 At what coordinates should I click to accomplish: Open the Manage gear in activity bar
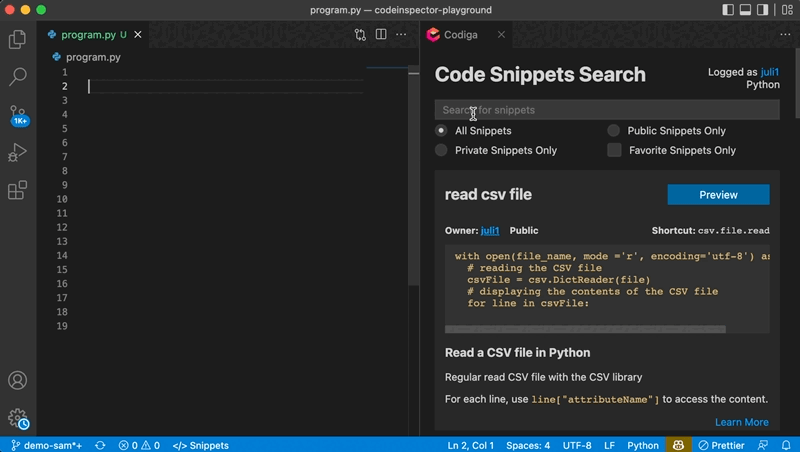click(17, 418)
